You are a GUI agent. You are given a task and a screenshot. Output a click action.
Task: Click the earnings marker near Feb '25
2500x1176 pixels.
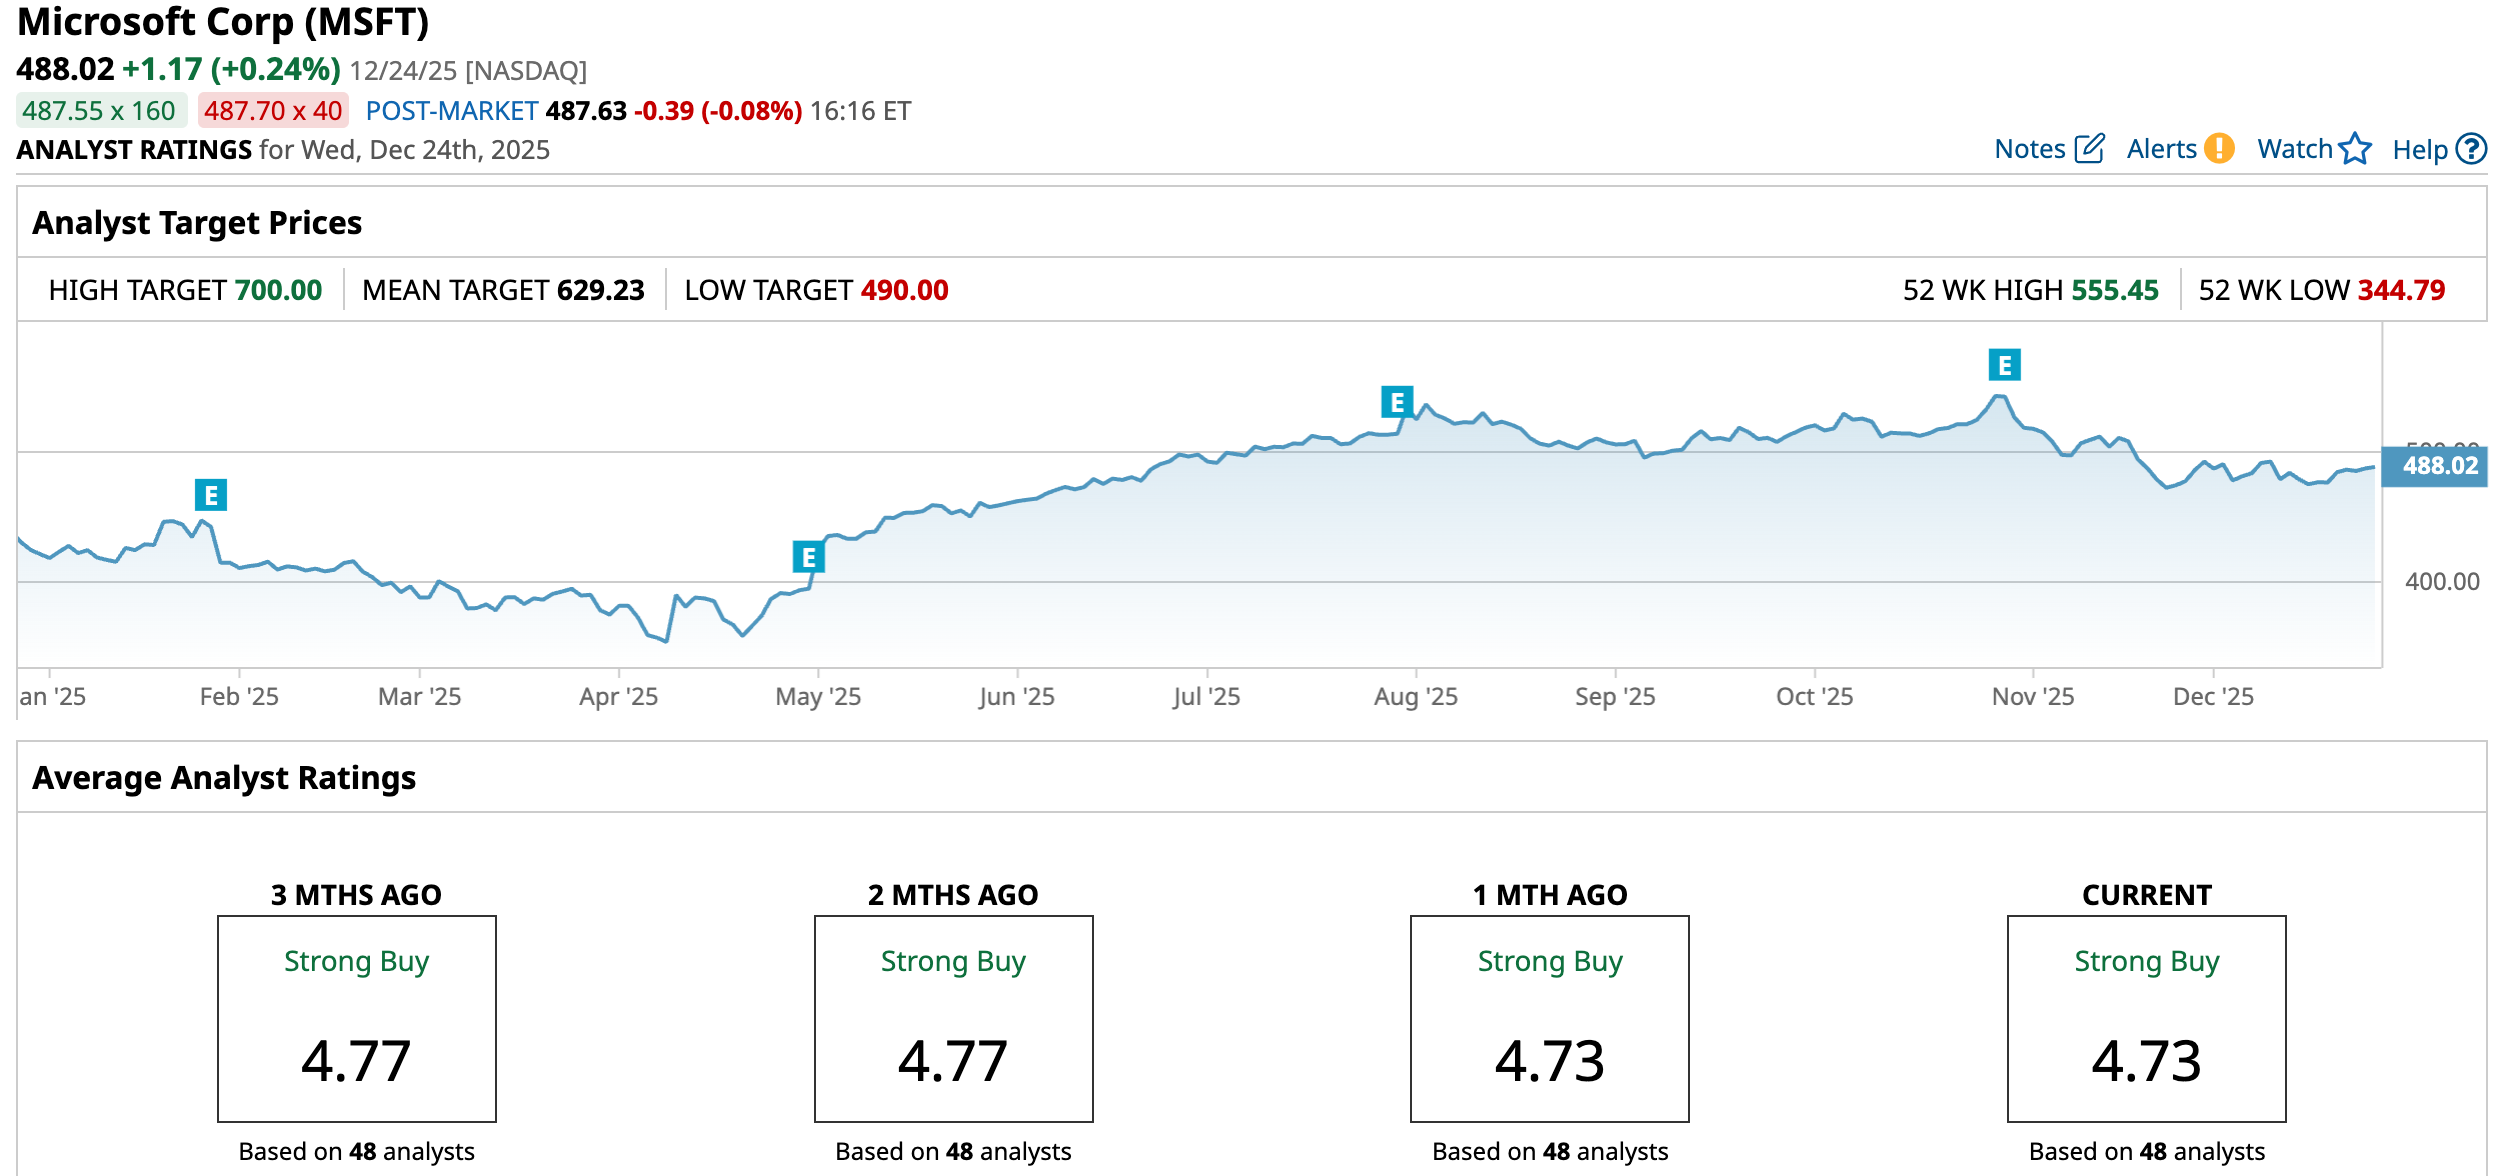tap(211, 495)
